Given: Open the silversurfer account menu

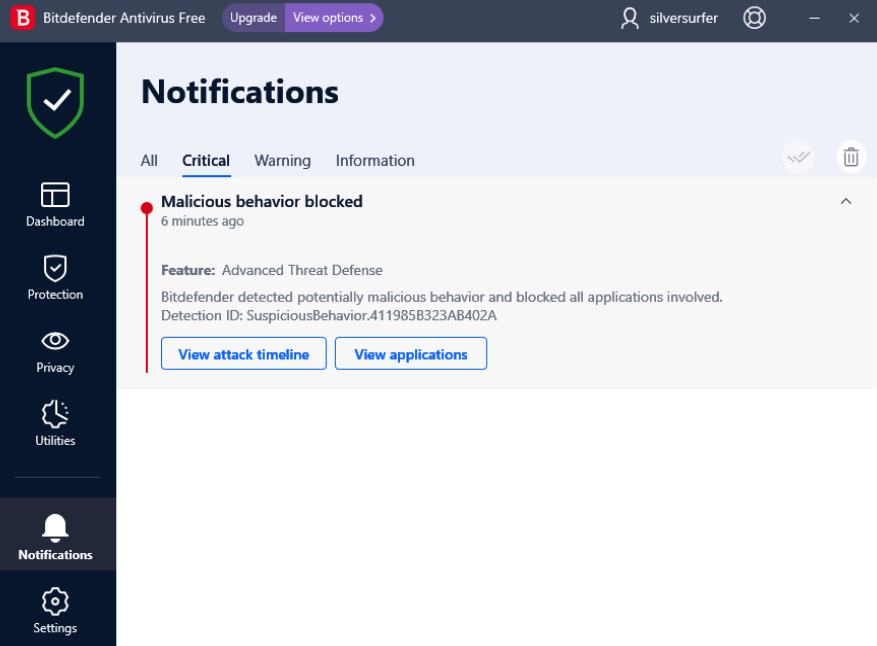Looking at the screenshot, I should pyautogui.click(x=670, y=18).
